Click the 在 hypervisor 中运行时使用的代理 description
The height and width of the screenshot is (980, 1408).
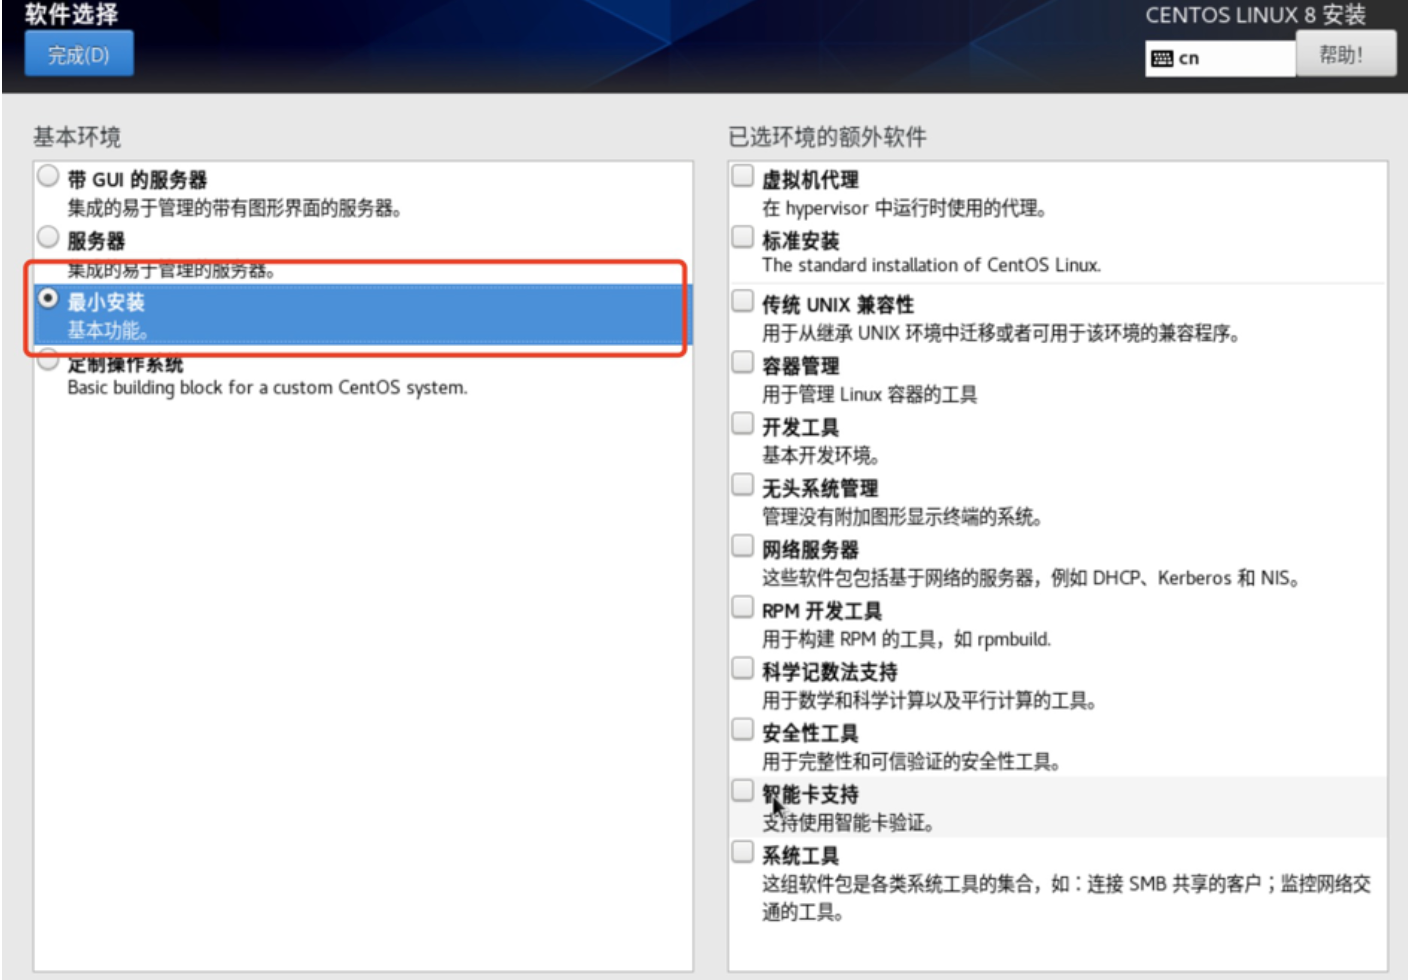tap(905, 208)
